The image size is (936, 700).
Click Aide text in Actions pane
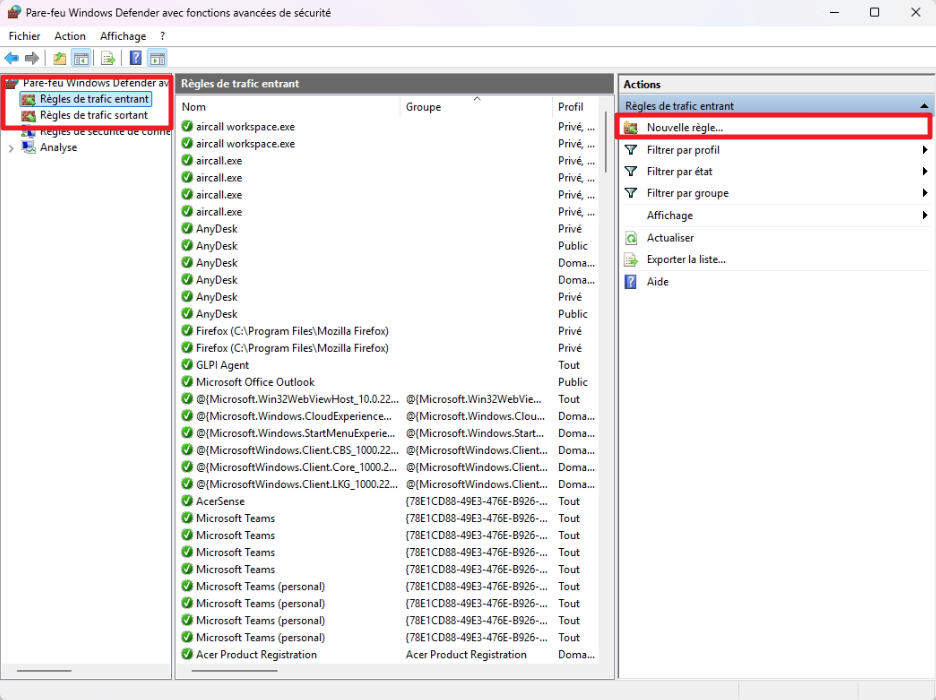coord(658,282)
